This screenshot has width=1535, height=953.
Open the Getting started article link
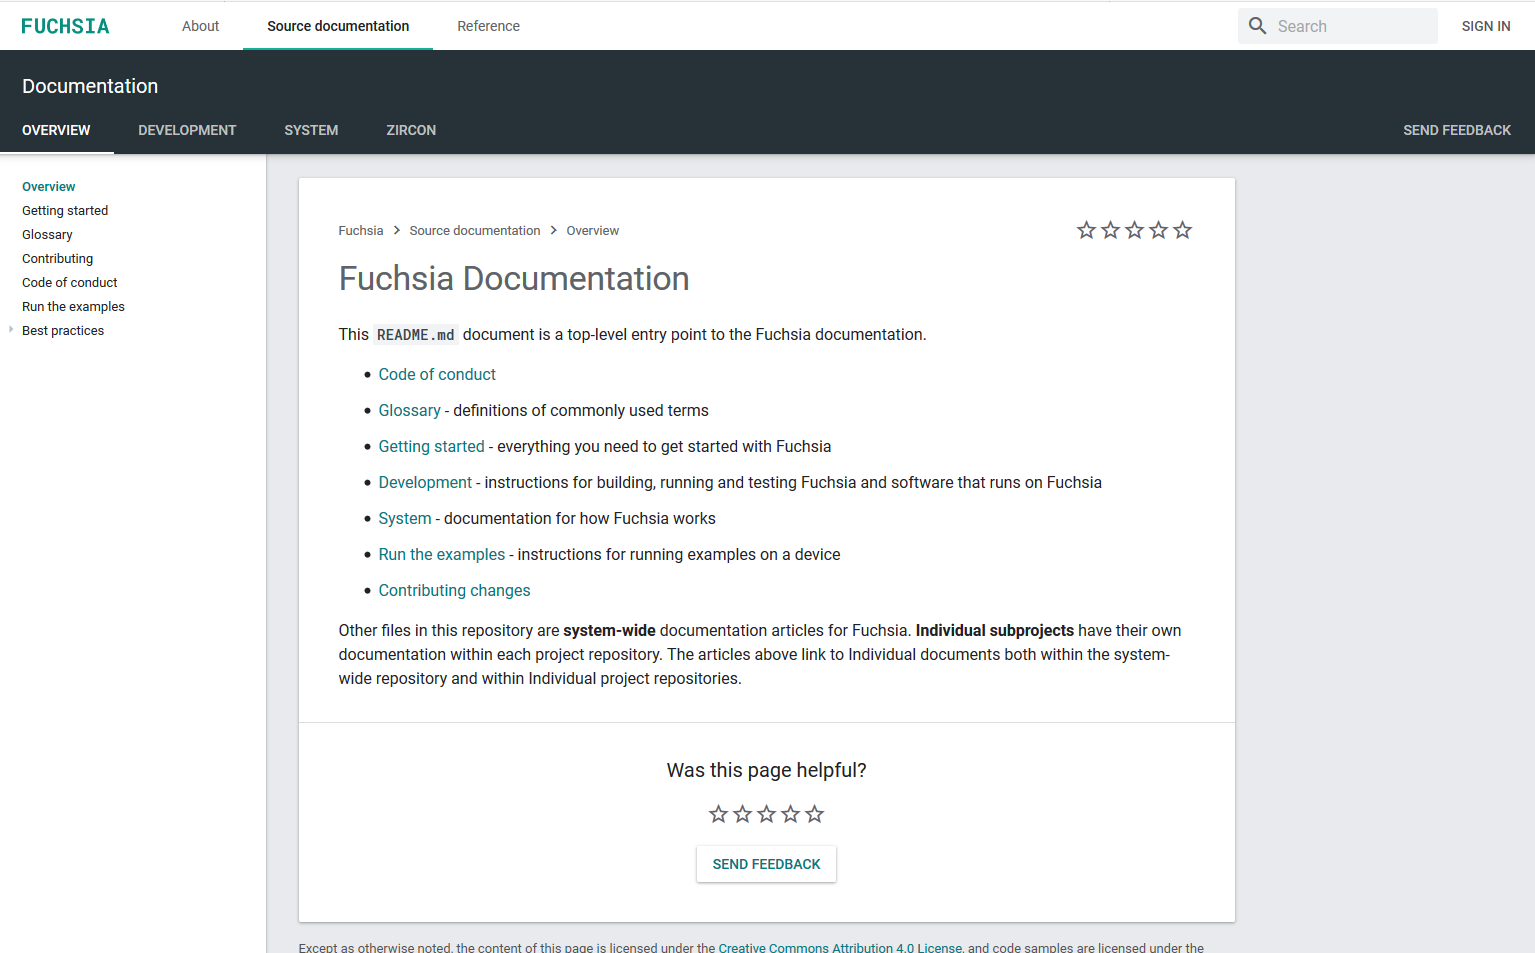tap(431, 446)
